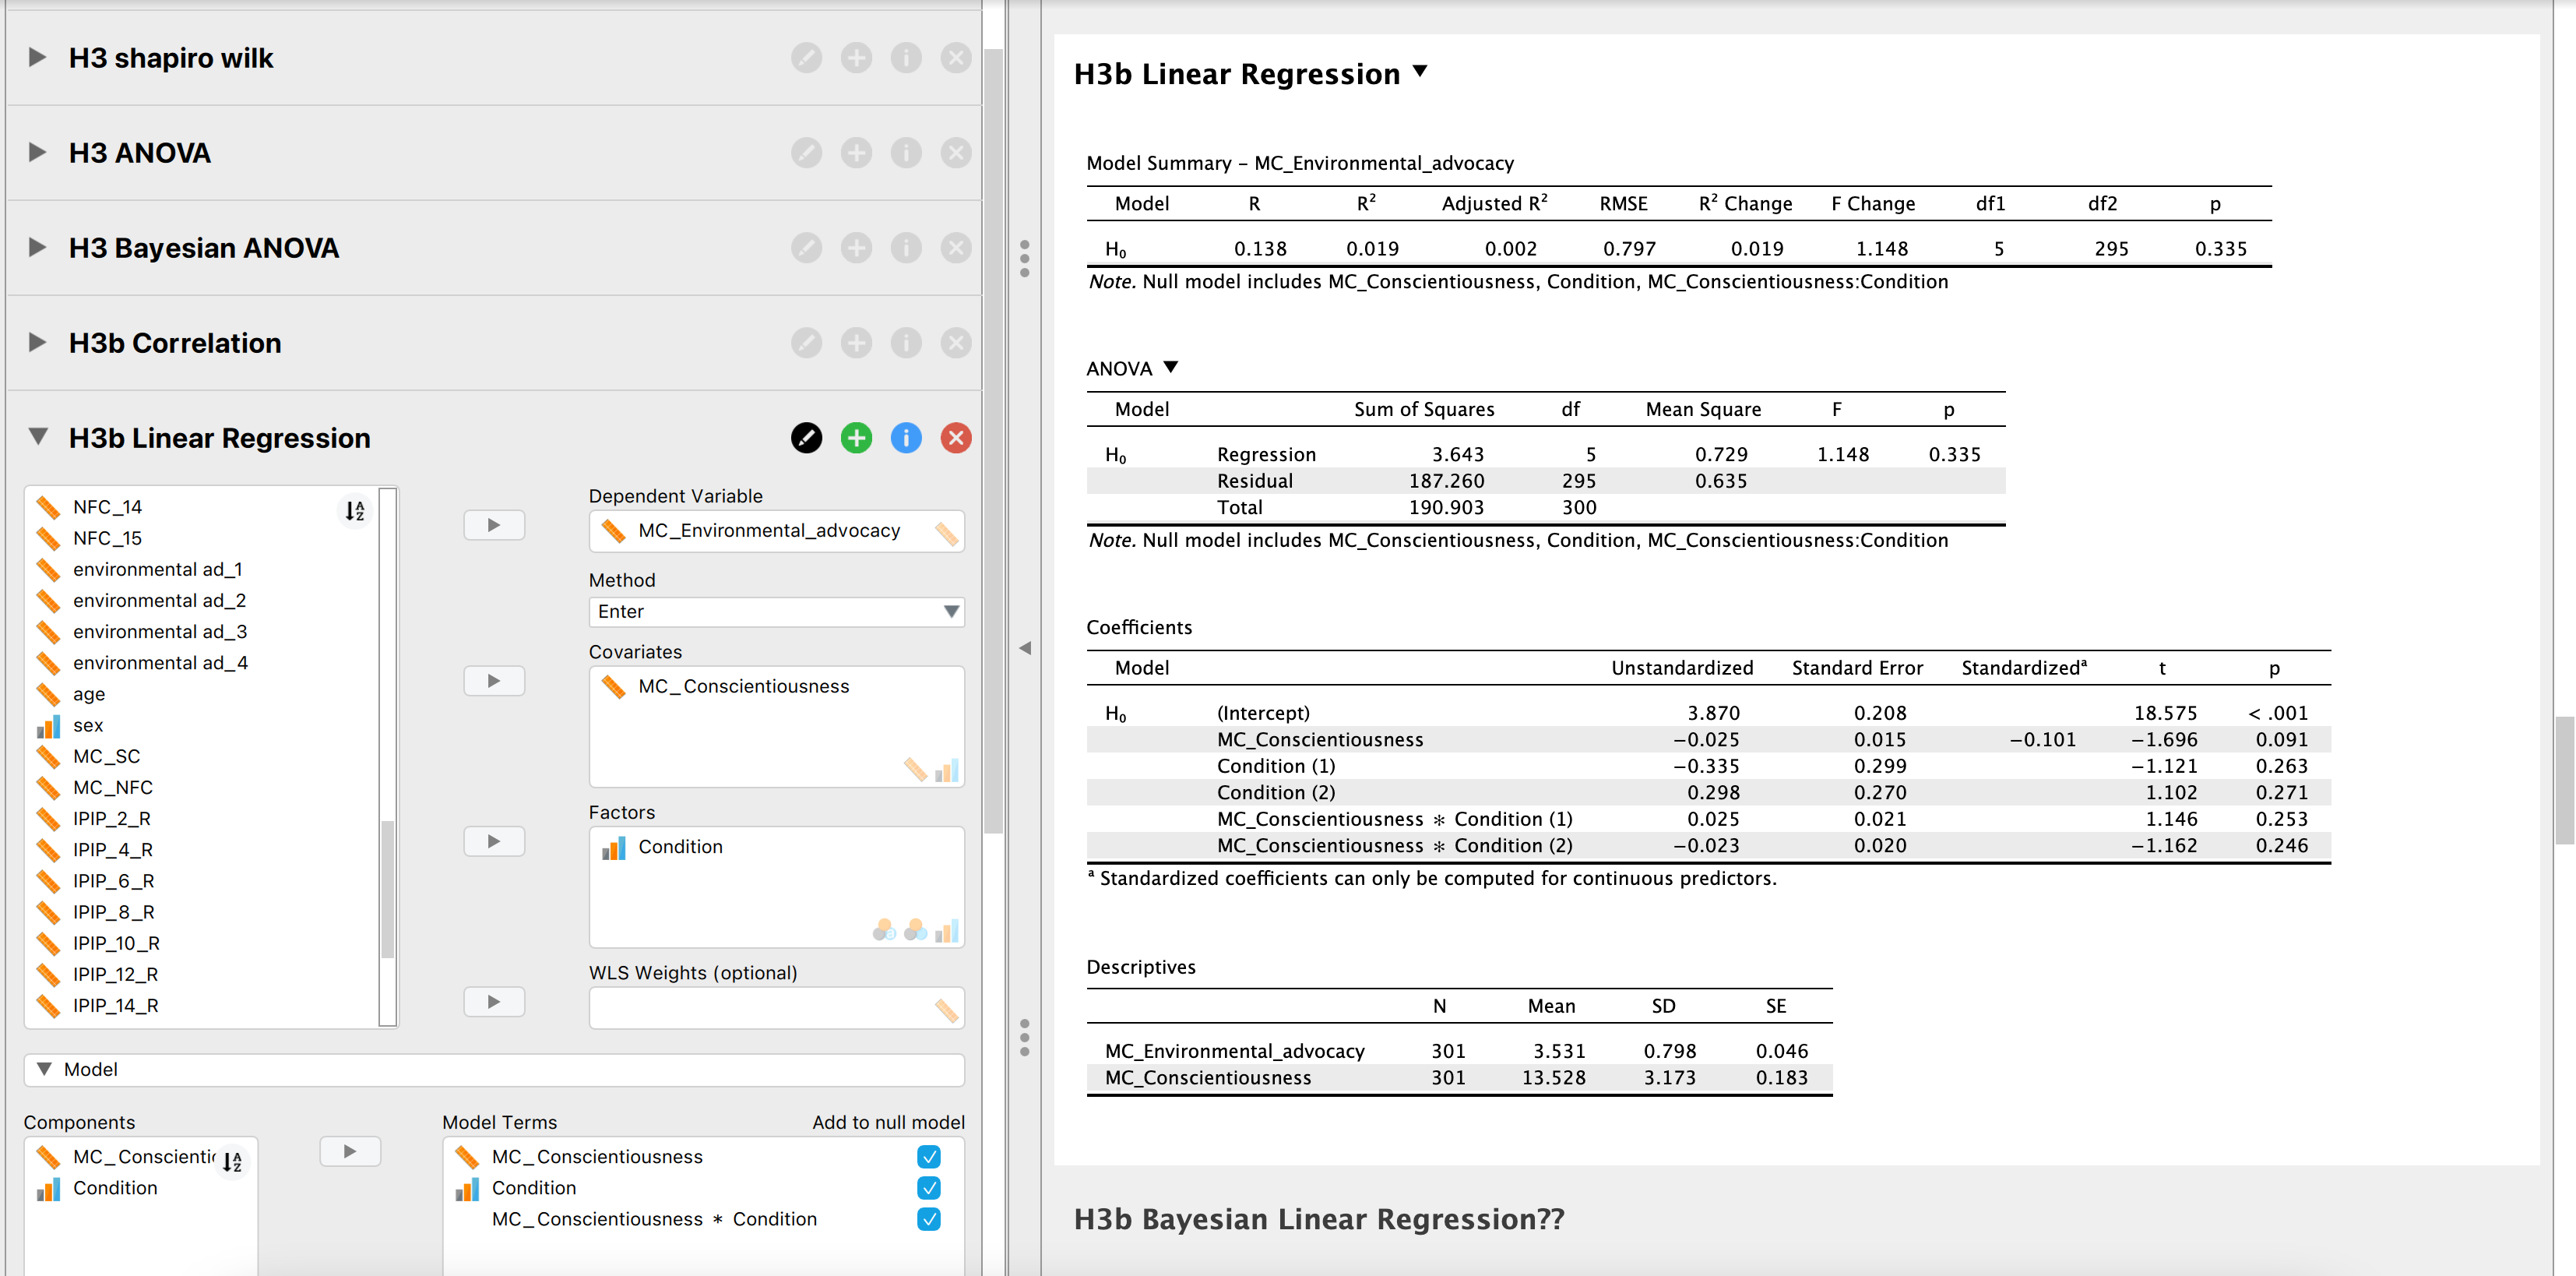The image size is (2576, 1276).
Task: Remove the H3 shapiro wilk analysis with the red X
Action: point(956,58)
